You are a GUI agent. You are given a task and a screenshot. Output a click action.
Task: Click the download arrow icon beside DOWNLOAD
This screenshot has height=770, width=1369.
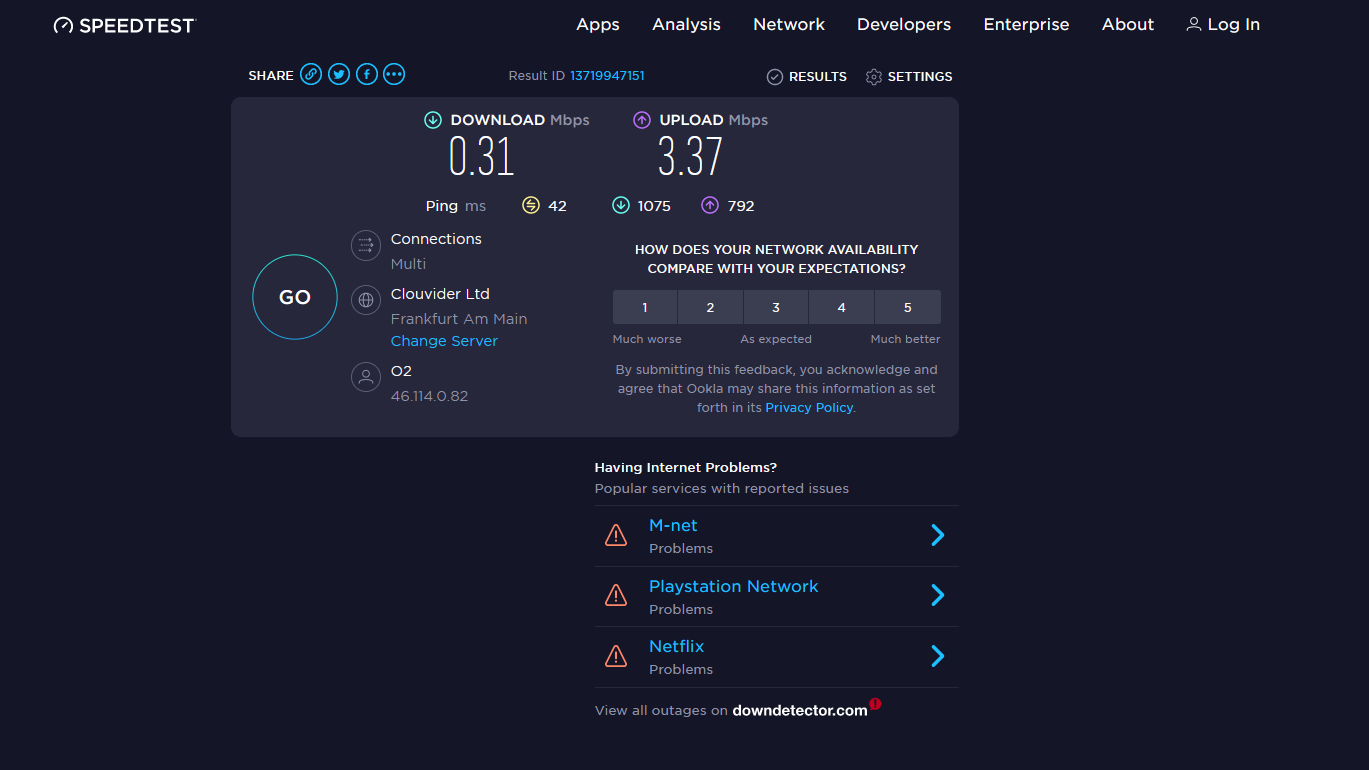tap(433, 120)
